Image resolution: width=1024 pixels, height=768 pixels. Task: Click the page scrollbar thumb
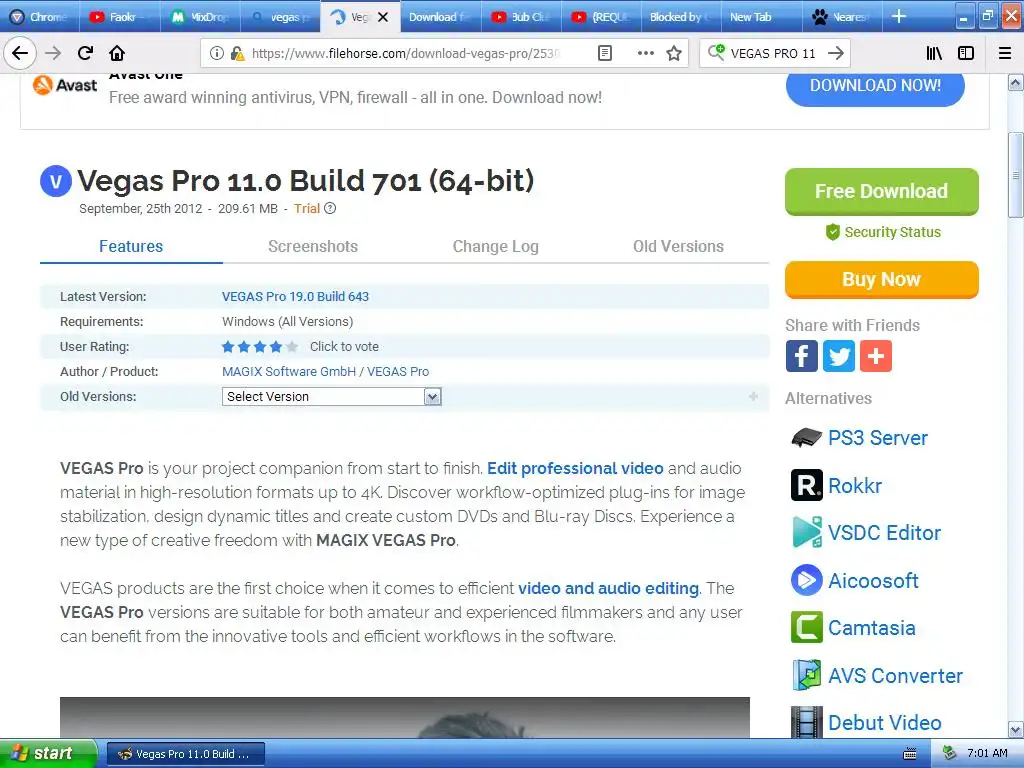(x=1015, y=175)
